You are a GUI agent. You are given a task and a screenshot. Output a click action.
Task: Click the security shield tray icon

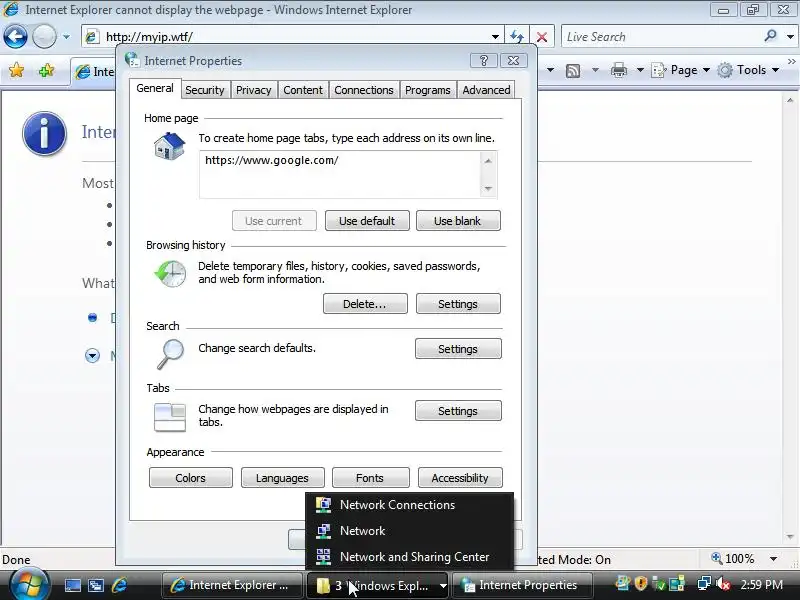pos(641,584)
